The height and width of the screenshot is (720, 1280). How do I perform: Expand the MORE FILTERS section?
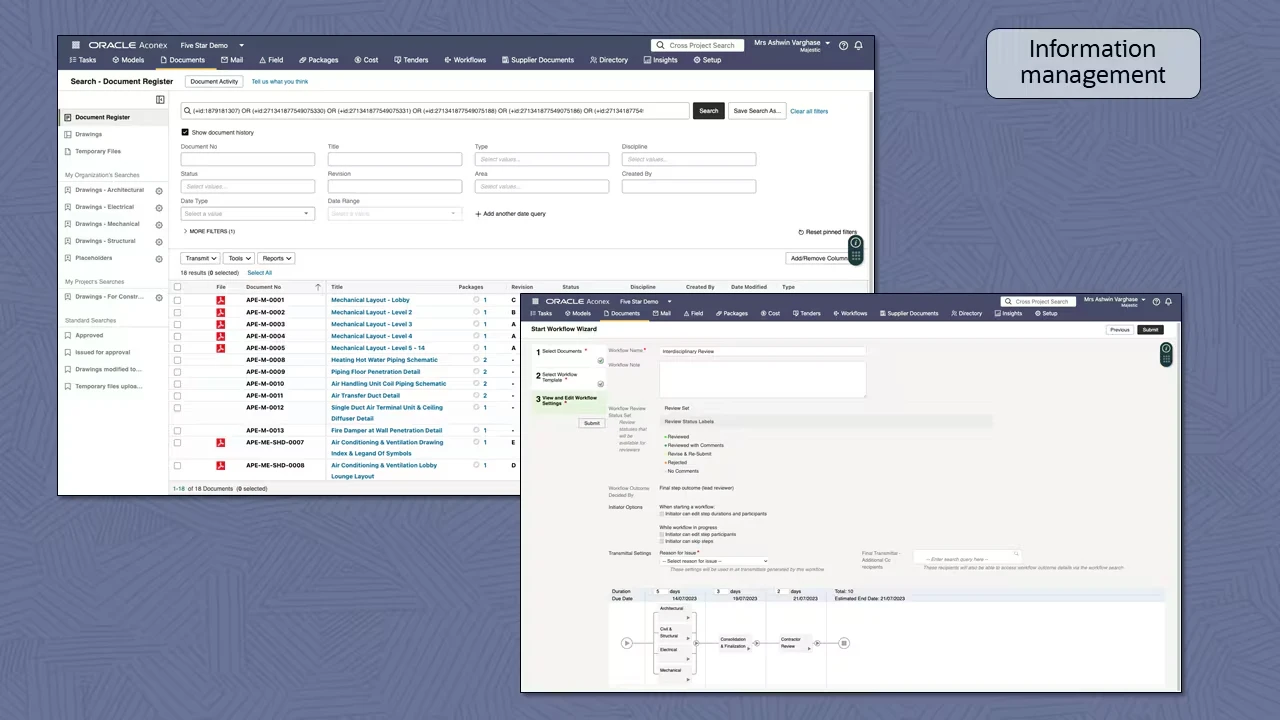pos(209,231)
